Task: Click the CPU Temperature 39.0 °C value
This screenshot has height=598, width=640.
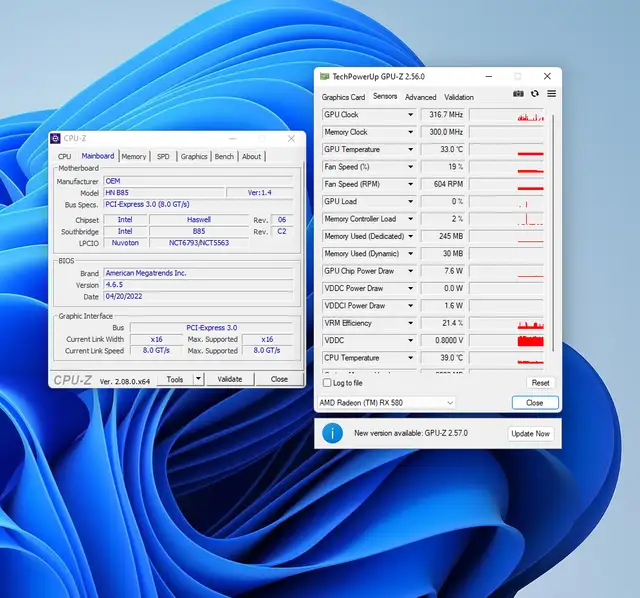Action: pos(442,358)
